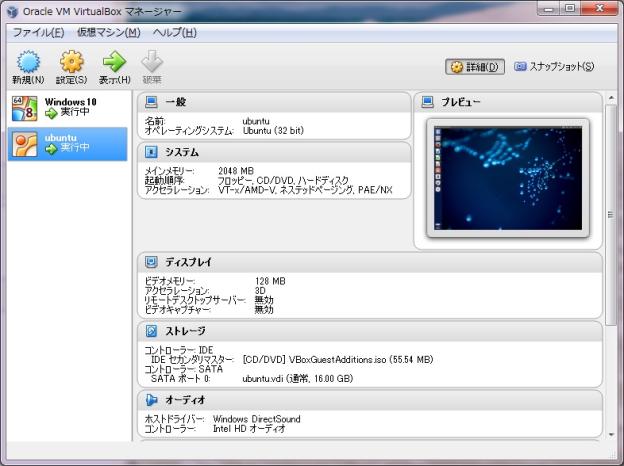This screenshot has width=624, height=466.
Task: Click the details pane scroll-down arrow
Action: (x=611, y=435)
